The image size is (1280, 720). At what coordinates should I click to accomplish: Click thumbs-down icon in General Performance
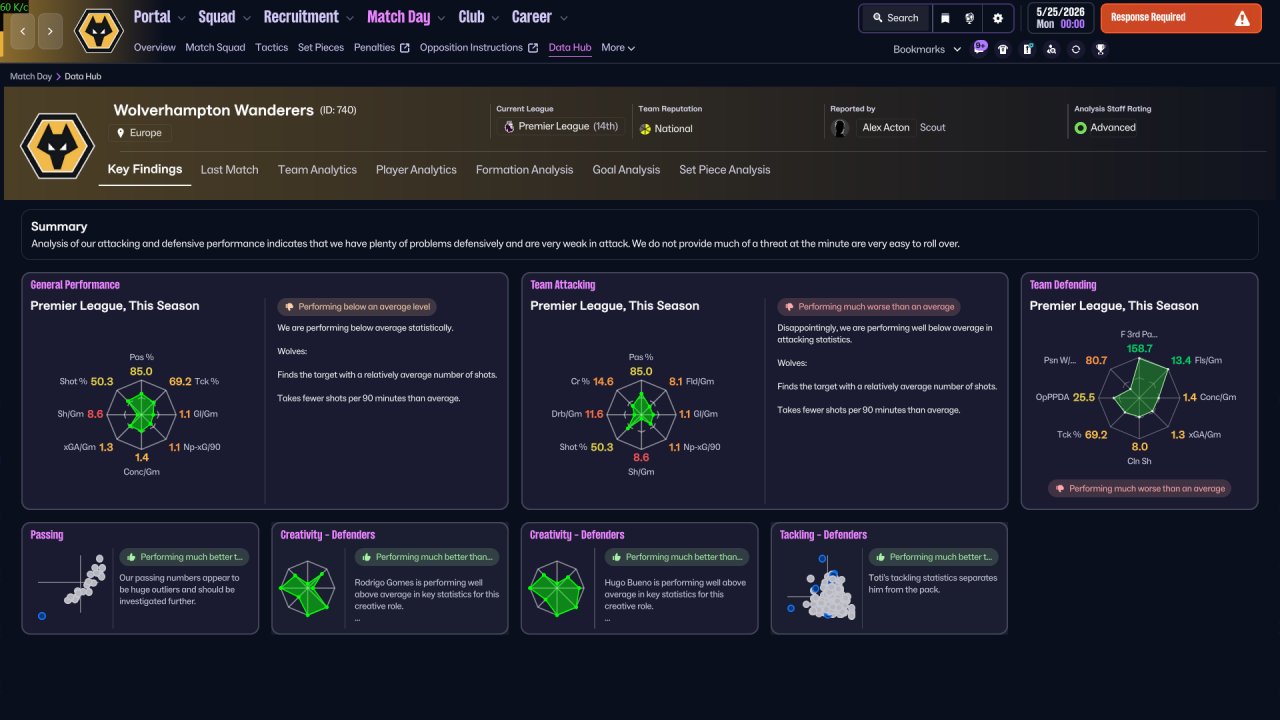[290, 307]
